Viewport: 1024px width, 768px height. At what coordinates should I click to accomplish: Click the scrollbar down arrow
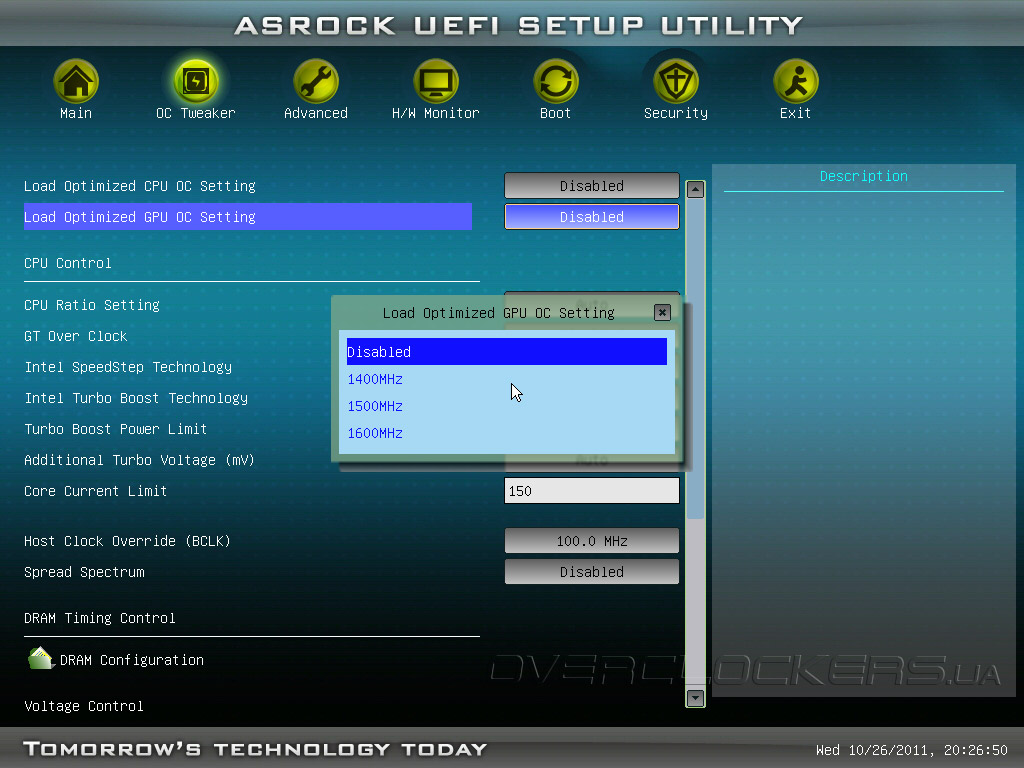click(x=696, y=698)
